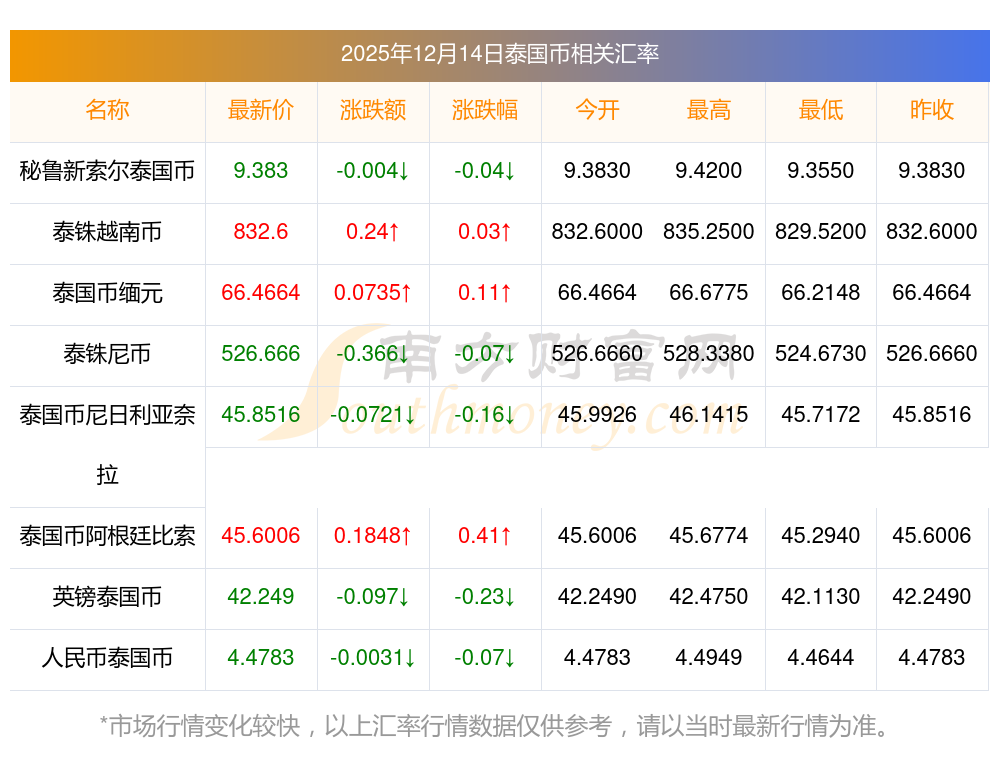Screen dimensions: 1000x757
Task: Click the change percent 0.03↑
Action: pyautogui.click(x=485, y=231)
